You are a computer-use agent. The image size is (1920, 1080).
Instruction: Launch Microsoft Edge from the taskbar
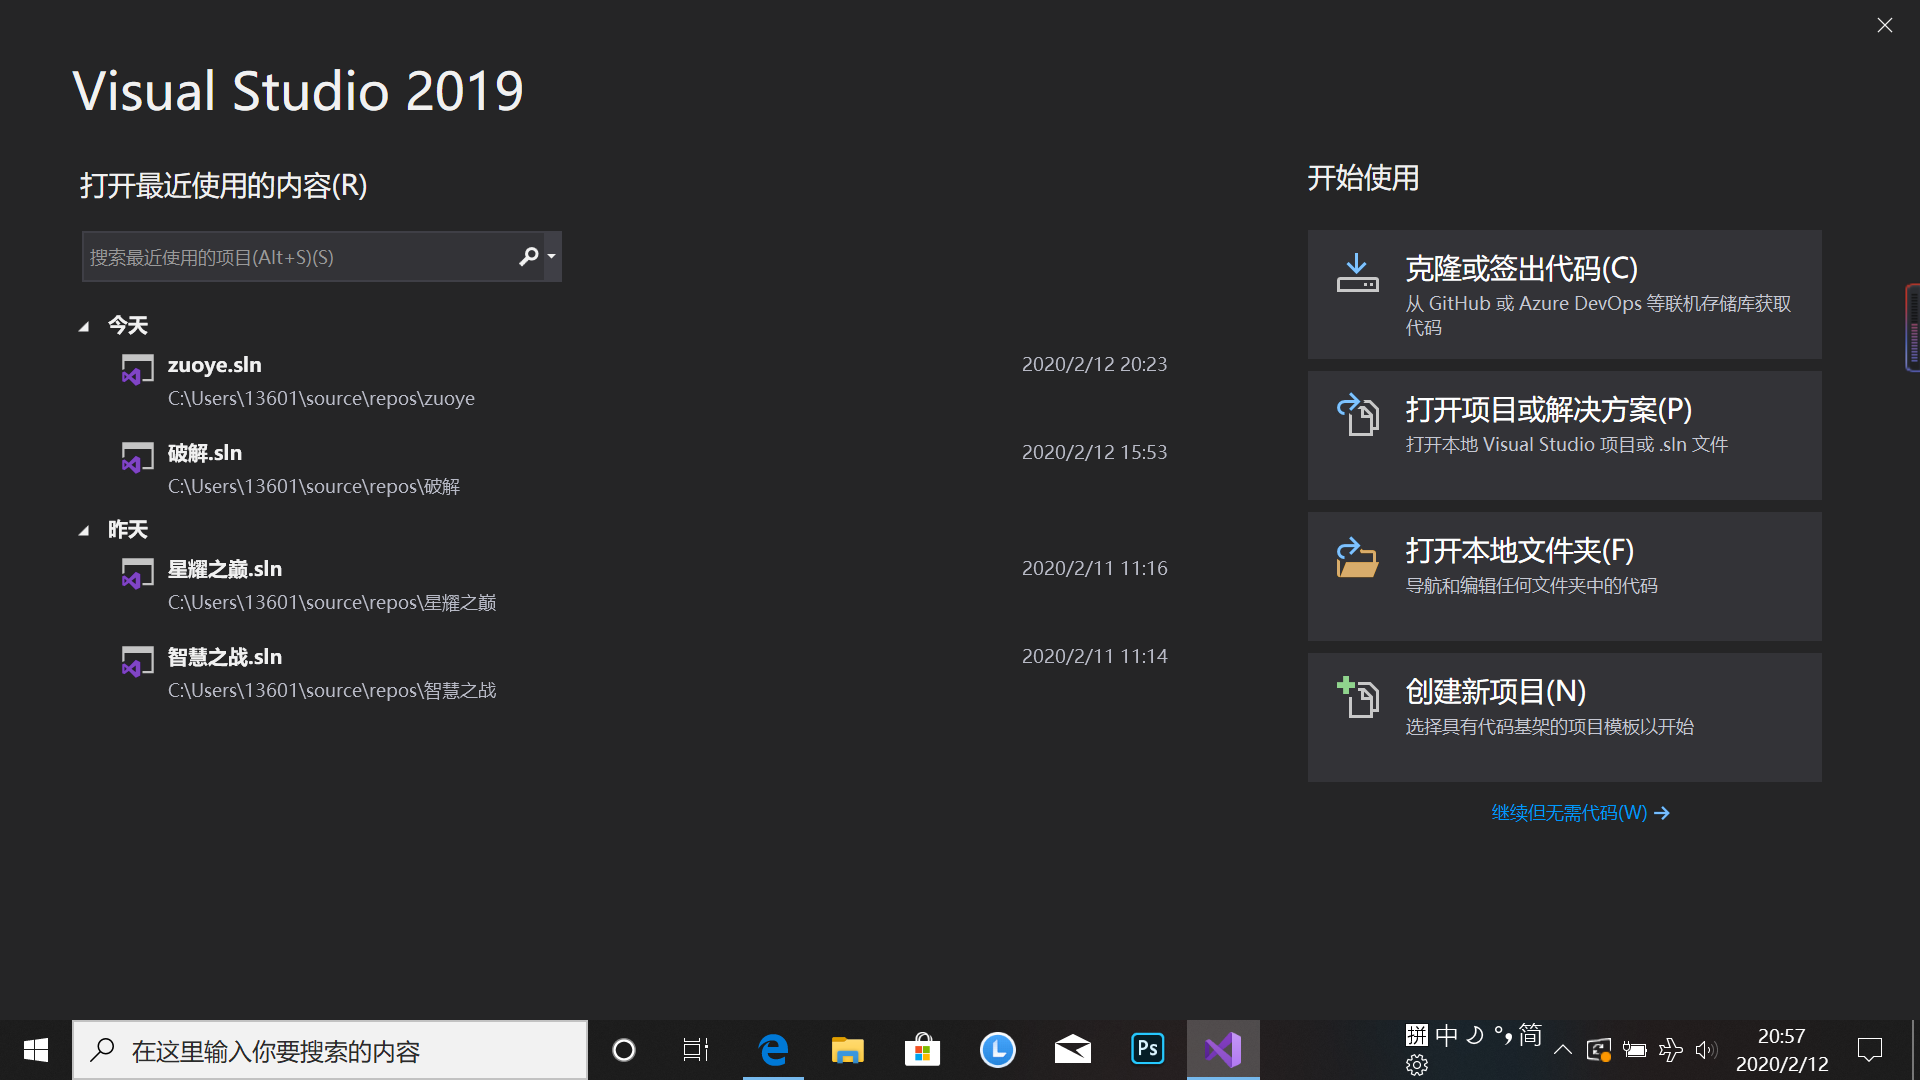coord(772,1049)
